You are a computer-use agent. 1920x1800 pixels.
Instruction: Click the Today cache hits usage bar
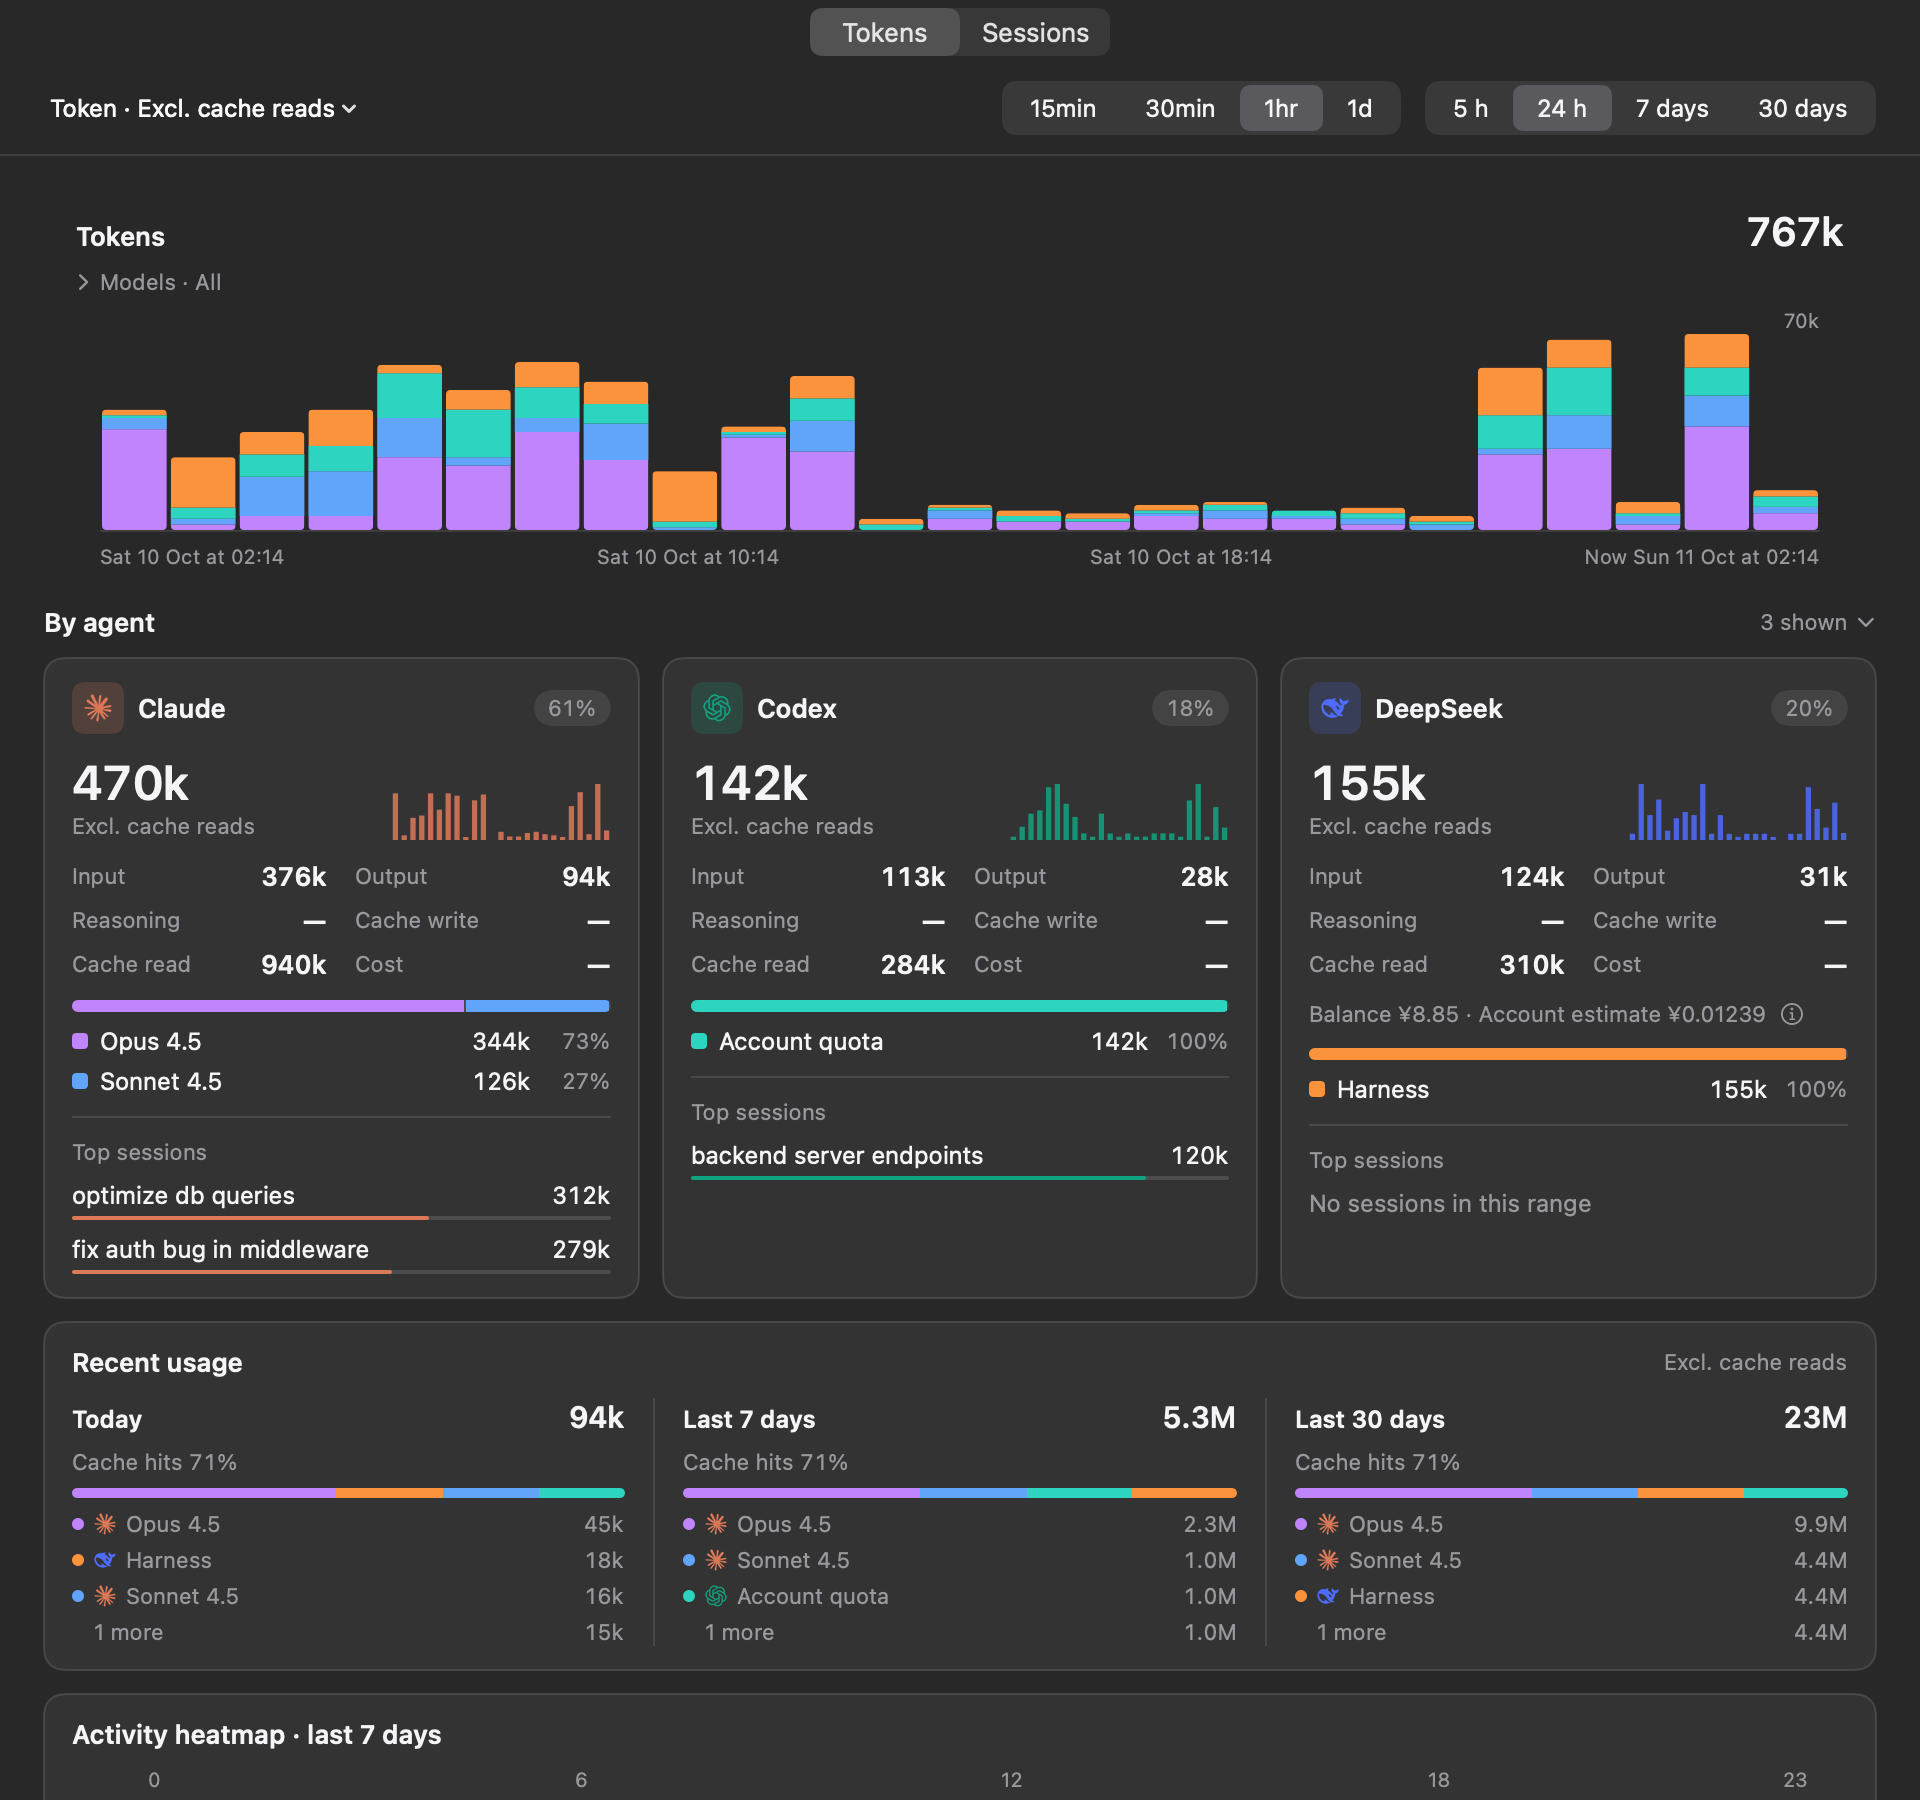pos(348,1493)
